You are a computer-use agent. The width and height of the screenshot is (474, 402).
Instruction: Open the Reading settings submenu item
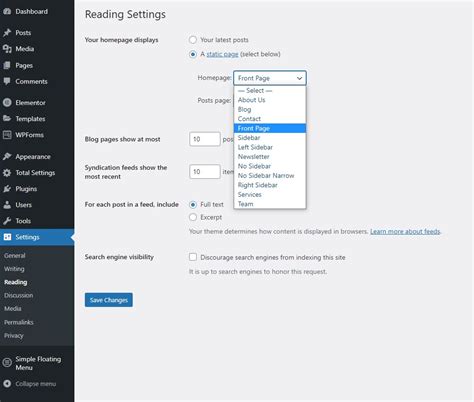coord(16,282)
